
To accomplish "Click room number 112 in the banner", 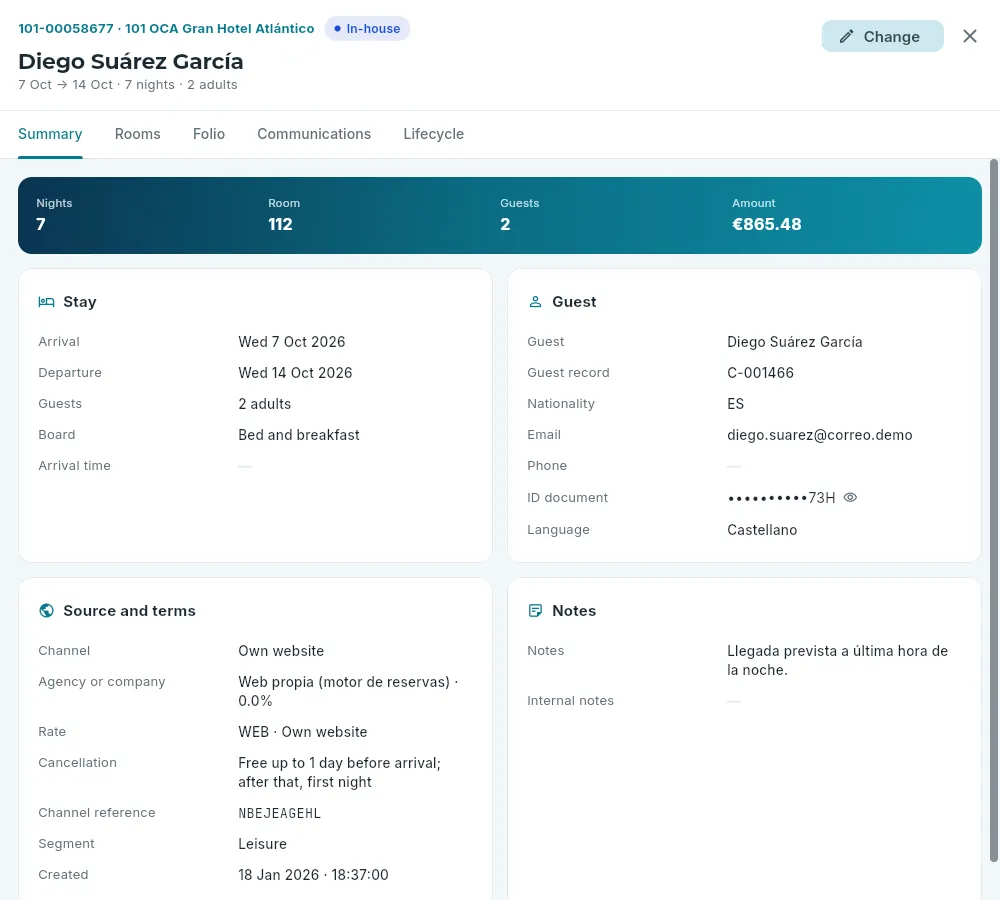I will click(x=280, y=225).
